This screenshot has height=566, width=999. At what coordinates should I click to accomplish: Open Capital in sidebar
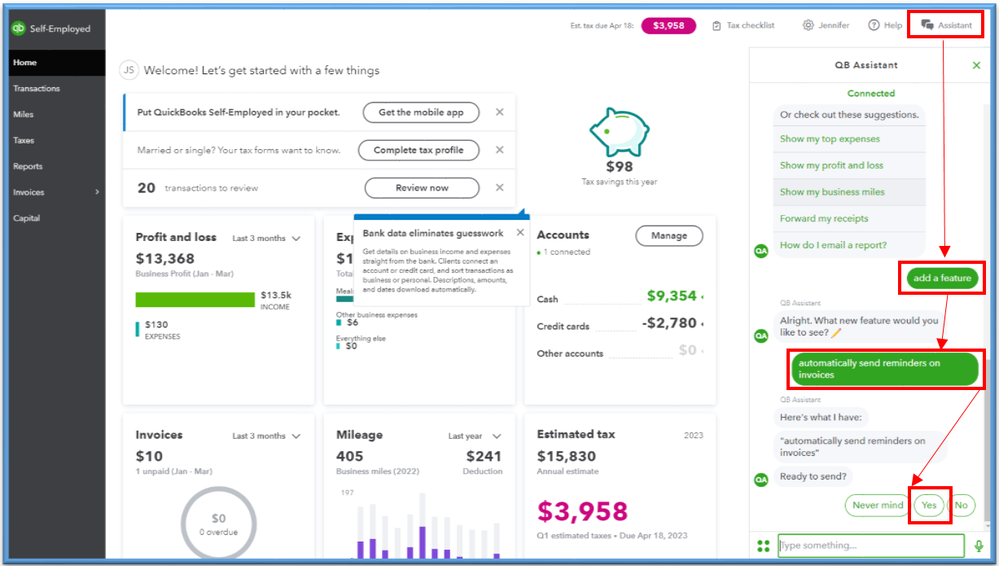[57, 218]
